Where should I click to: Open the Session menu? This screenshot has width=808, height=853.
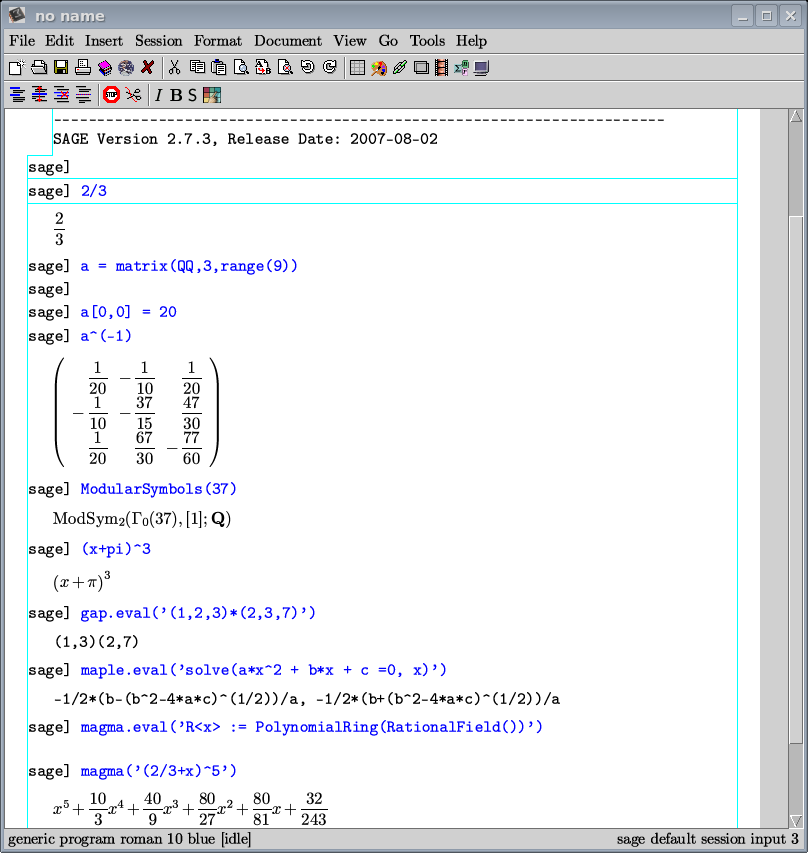point(158,41)
